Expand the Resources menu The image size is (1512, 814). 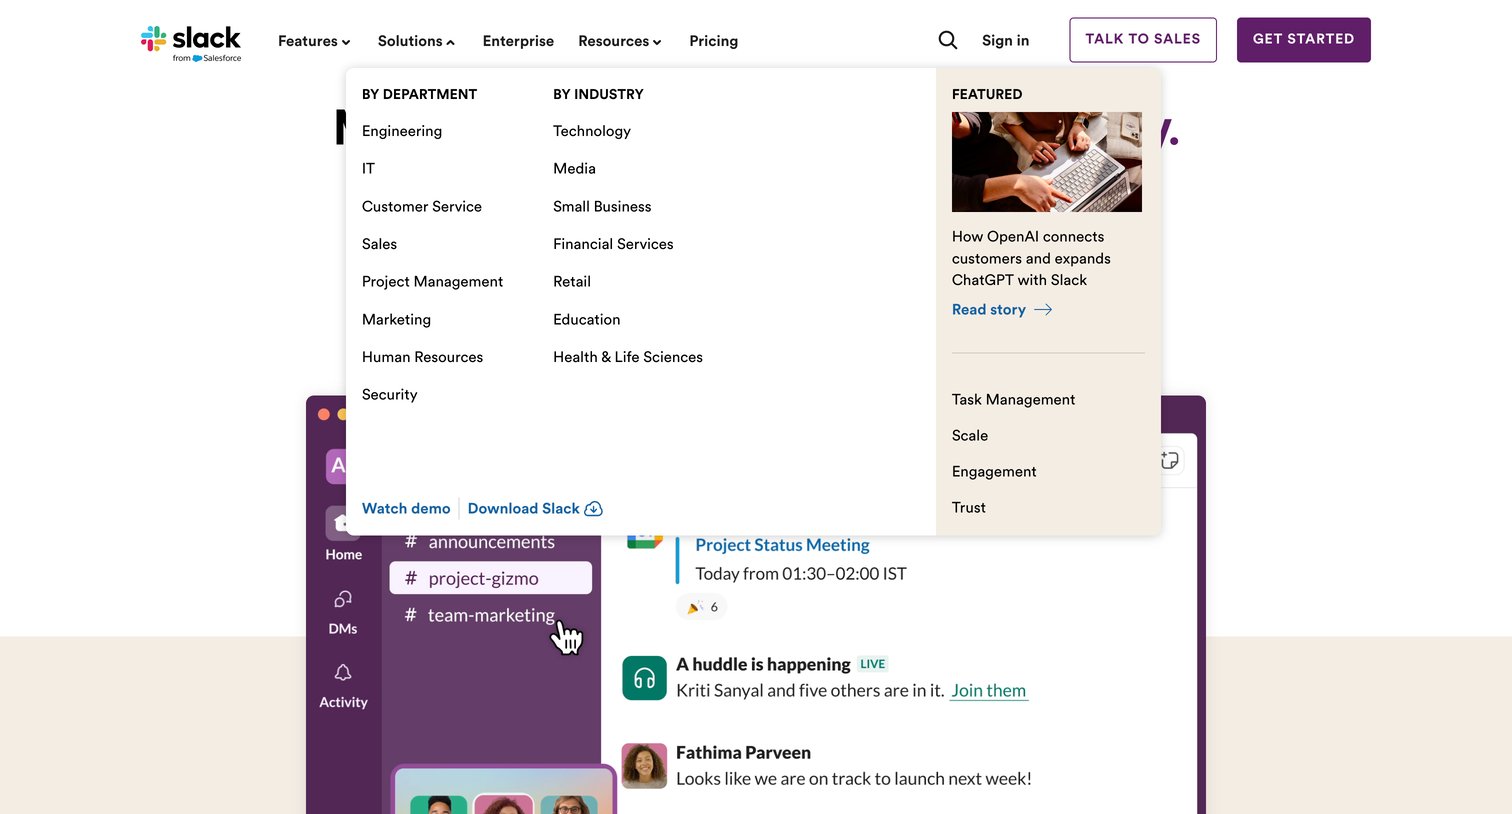click(x=620, y=41)
